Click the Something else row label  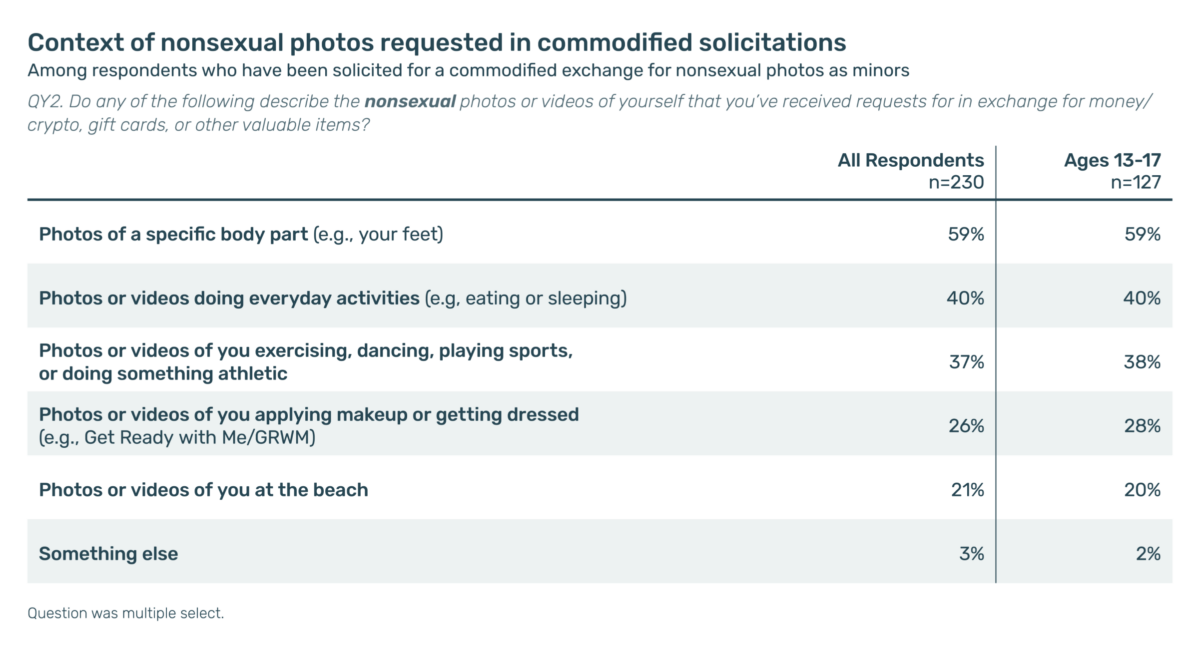(x=108, y=553)
